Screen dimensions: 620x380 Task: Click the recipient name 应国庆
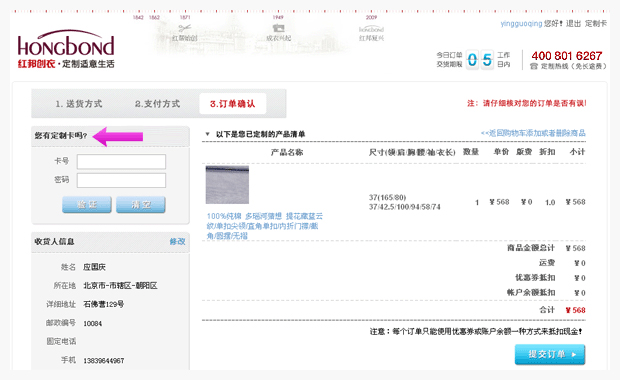coord(94,267)
